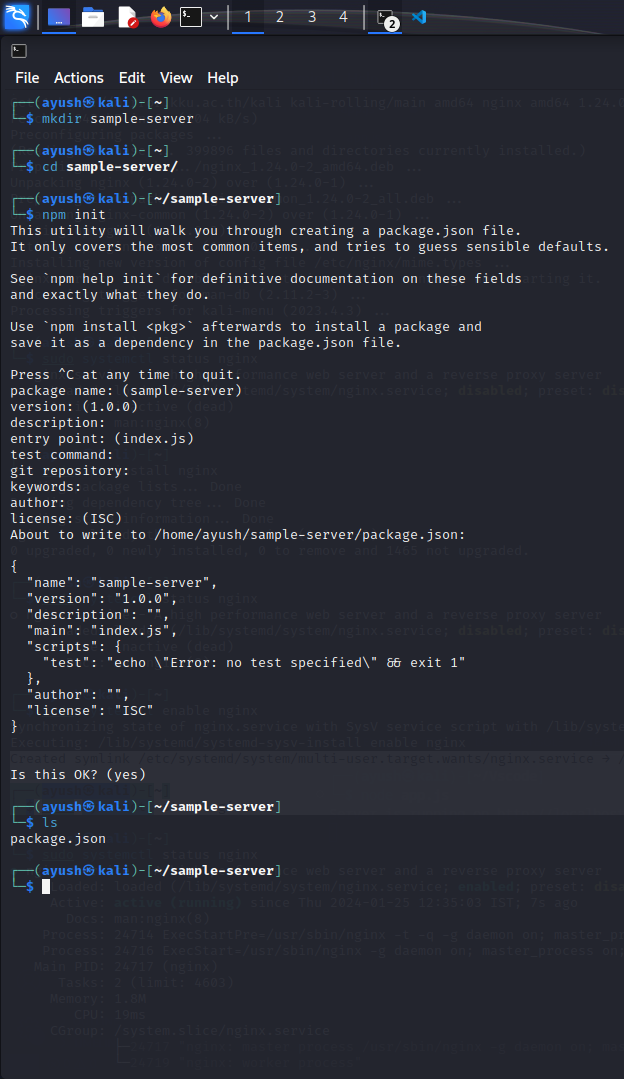Open the Help menu
Screen dimensions: 624x1079
(x=222, y=78)
